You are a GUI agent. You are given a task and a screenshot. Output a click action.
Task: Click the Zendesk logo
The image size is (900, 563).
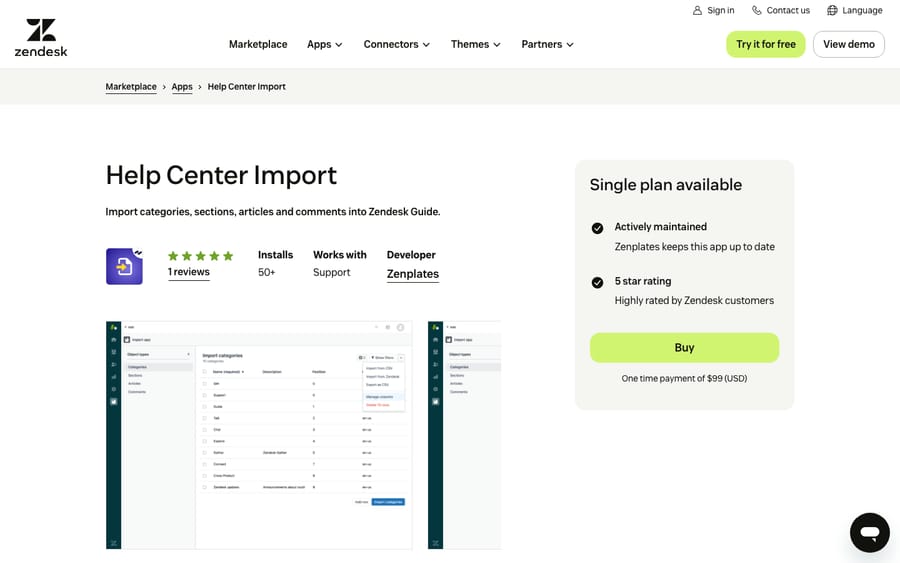[41, 38]
